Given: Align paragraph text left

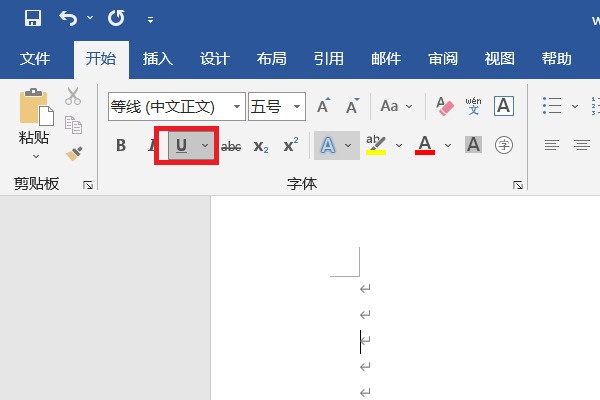Looking at the screenshot, I should pyautogui.click(x=552, y=145).
